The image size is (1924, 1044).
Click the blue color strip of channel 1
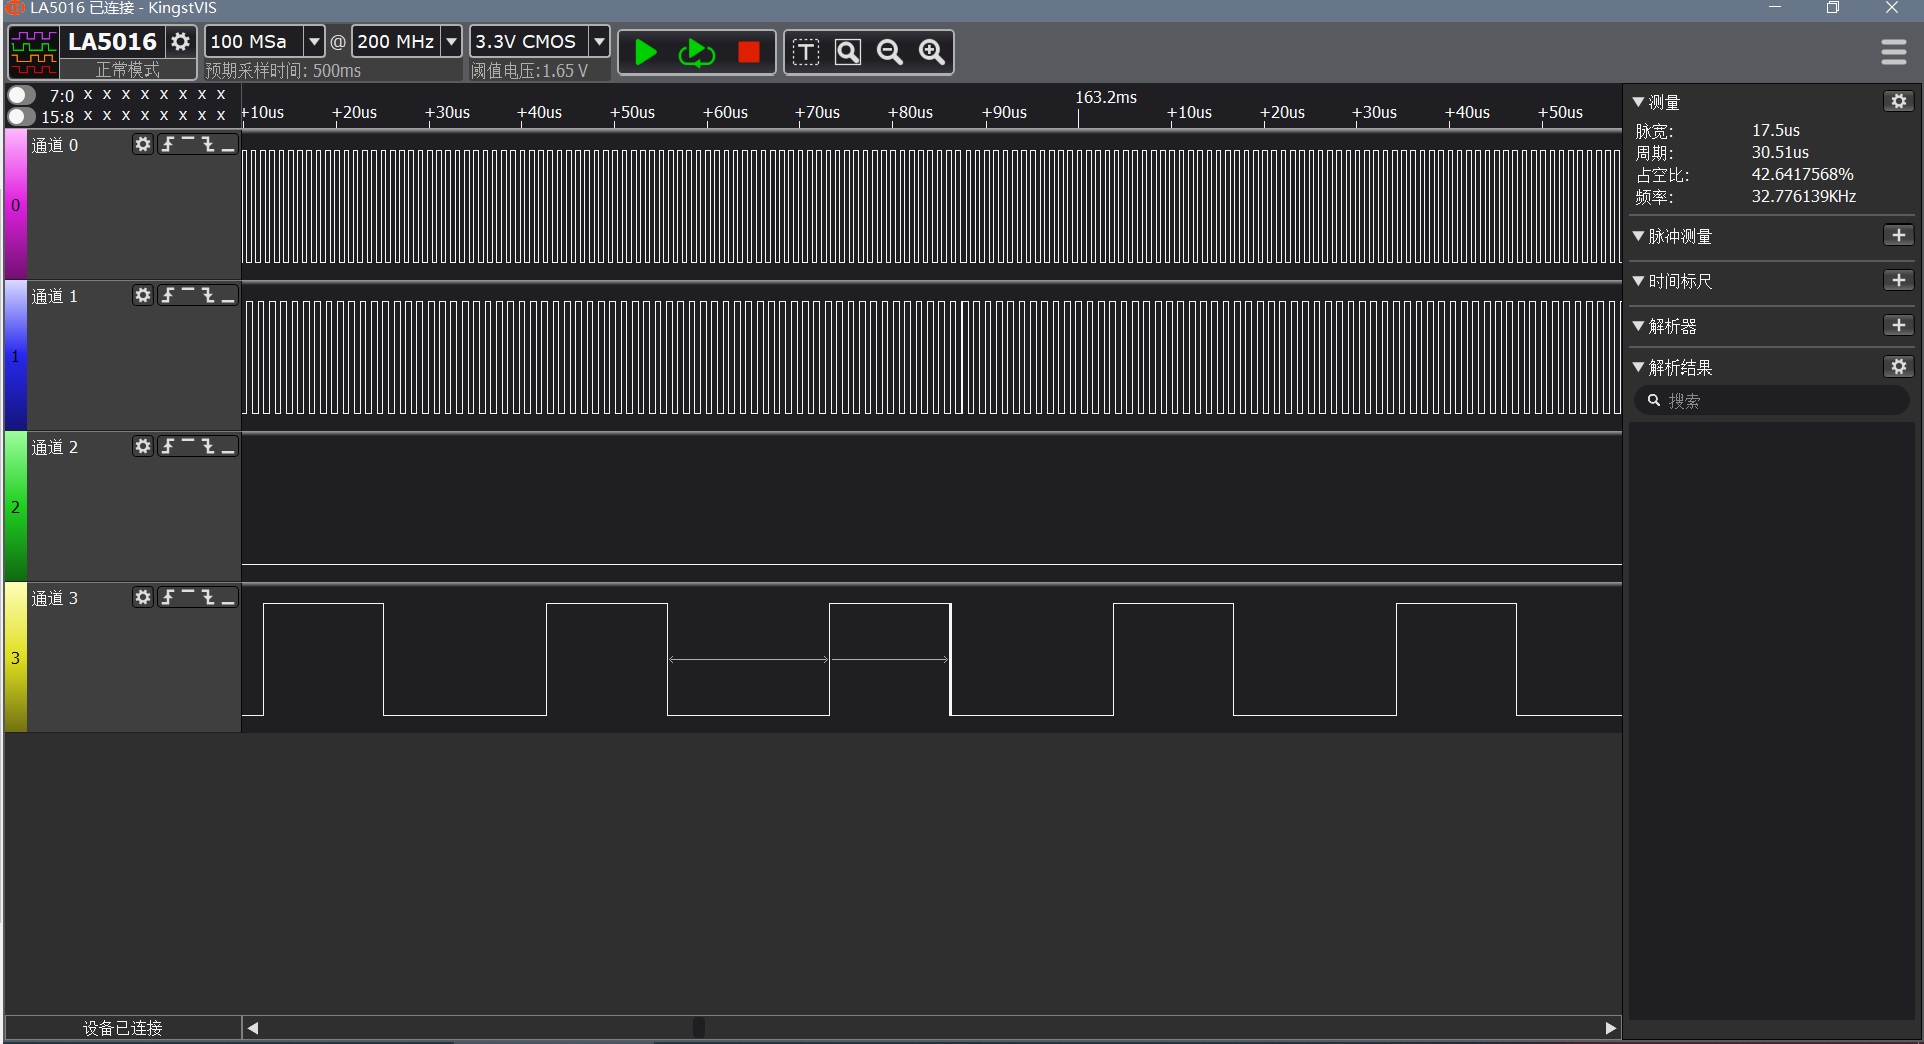click(x=15, y=355)
